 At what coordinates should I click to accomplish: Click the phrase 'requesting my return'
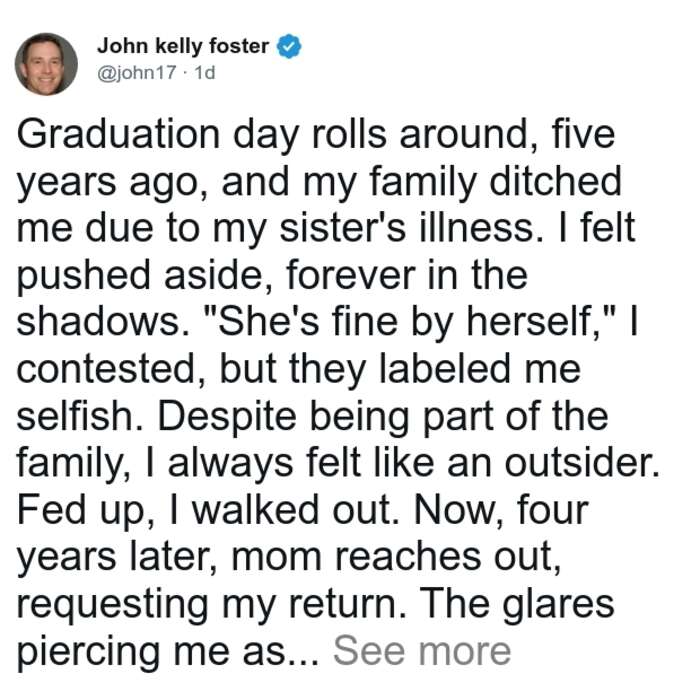205,604
